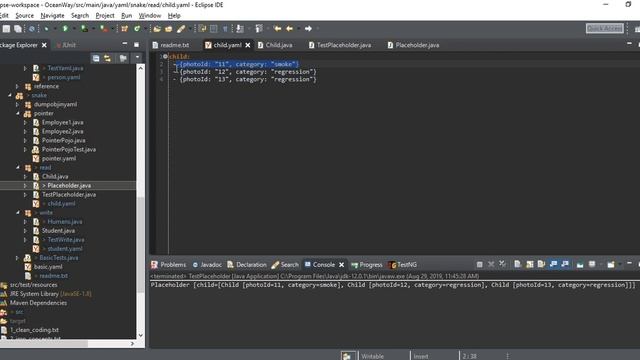Click Remove Launch X icon in Console

click(x=491, y=264)
